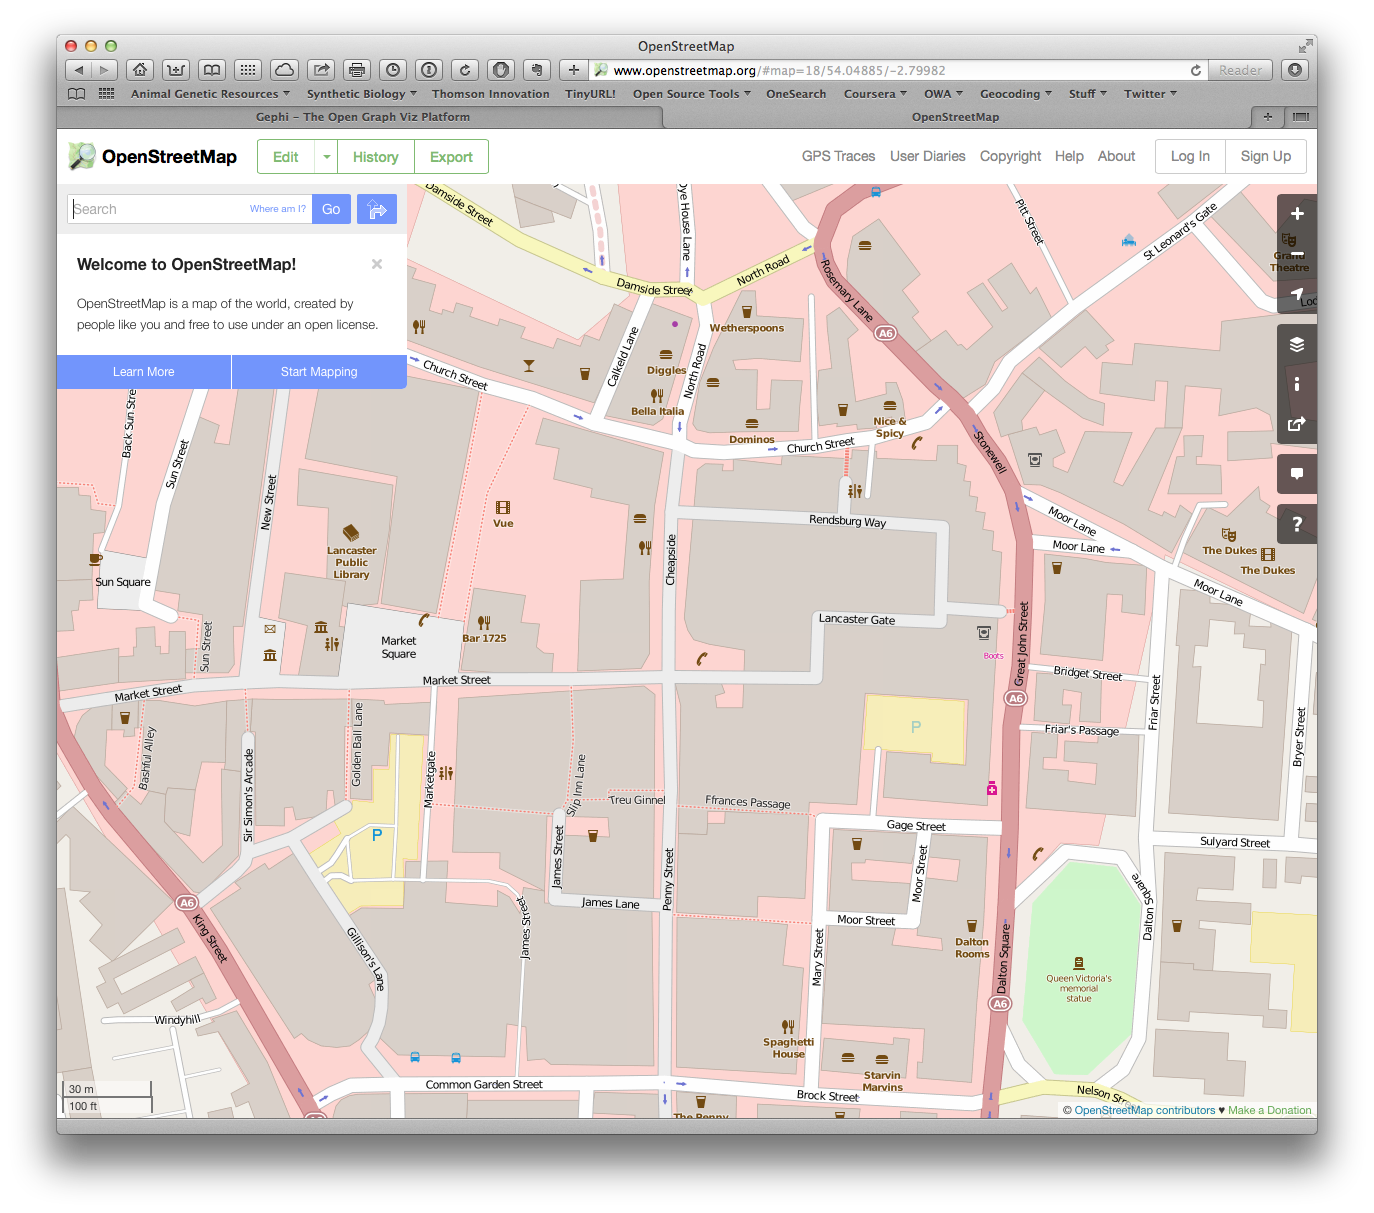The image size is (1374, 1213).
Task: Click the Start Mapping button
Action: pyautogui.click(x=319, y=371)
